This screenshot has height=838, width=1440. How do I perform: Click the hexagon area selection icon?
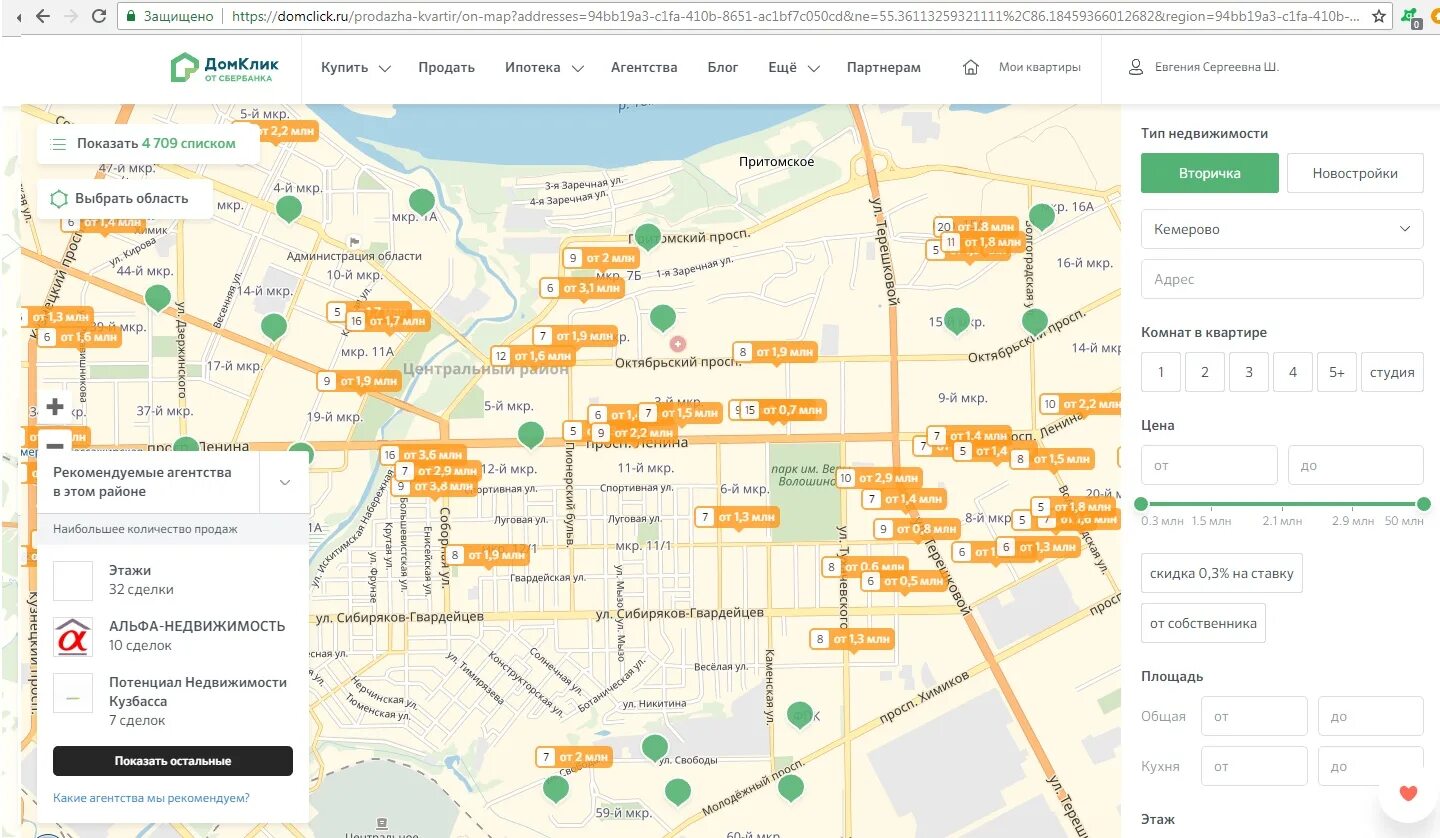click(59, 199)
